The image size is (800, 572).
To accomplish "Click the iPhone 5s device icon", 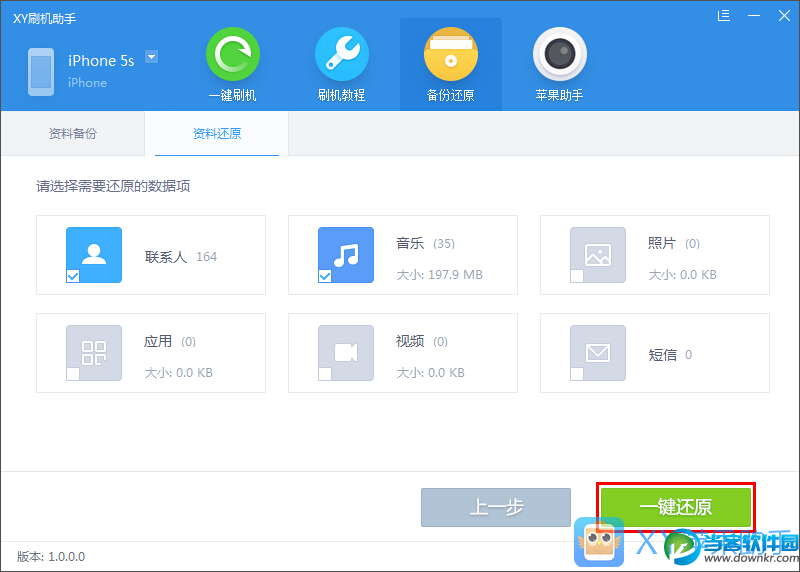I will [x=41, y=72].
